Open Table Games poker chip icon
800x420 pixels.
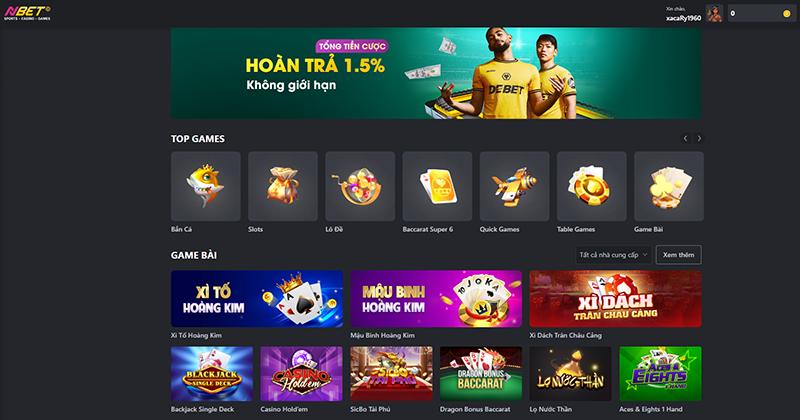(x=592, y=186)
